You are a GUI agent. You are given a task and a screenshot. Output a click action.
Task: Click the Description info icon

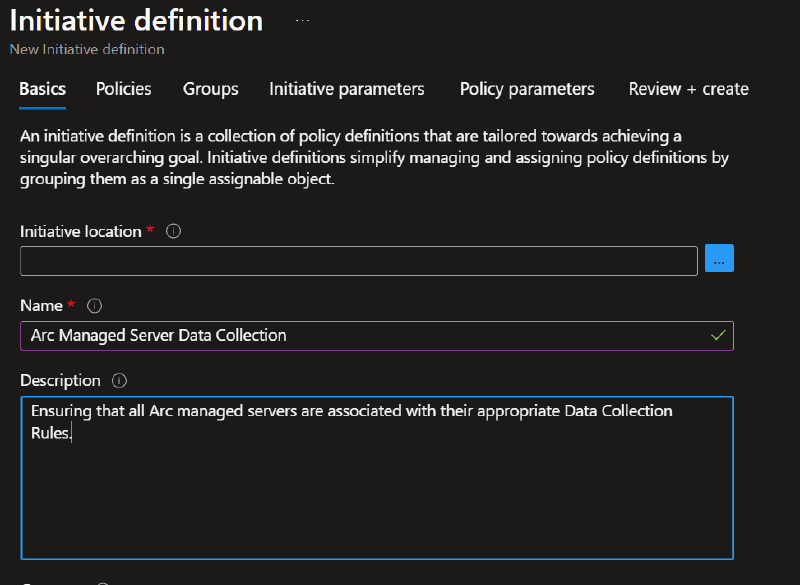click(x=119, y=380)
